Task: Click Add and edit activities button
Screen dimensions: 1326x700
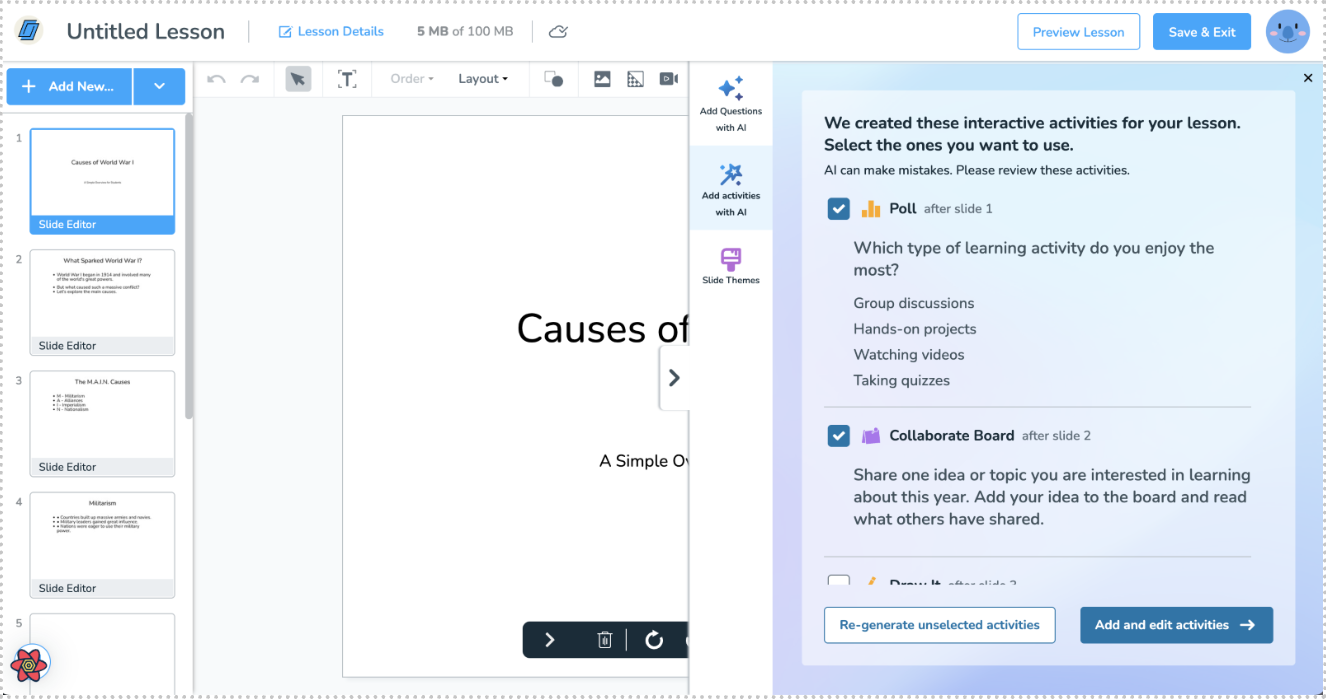Action: (1175, 625)
